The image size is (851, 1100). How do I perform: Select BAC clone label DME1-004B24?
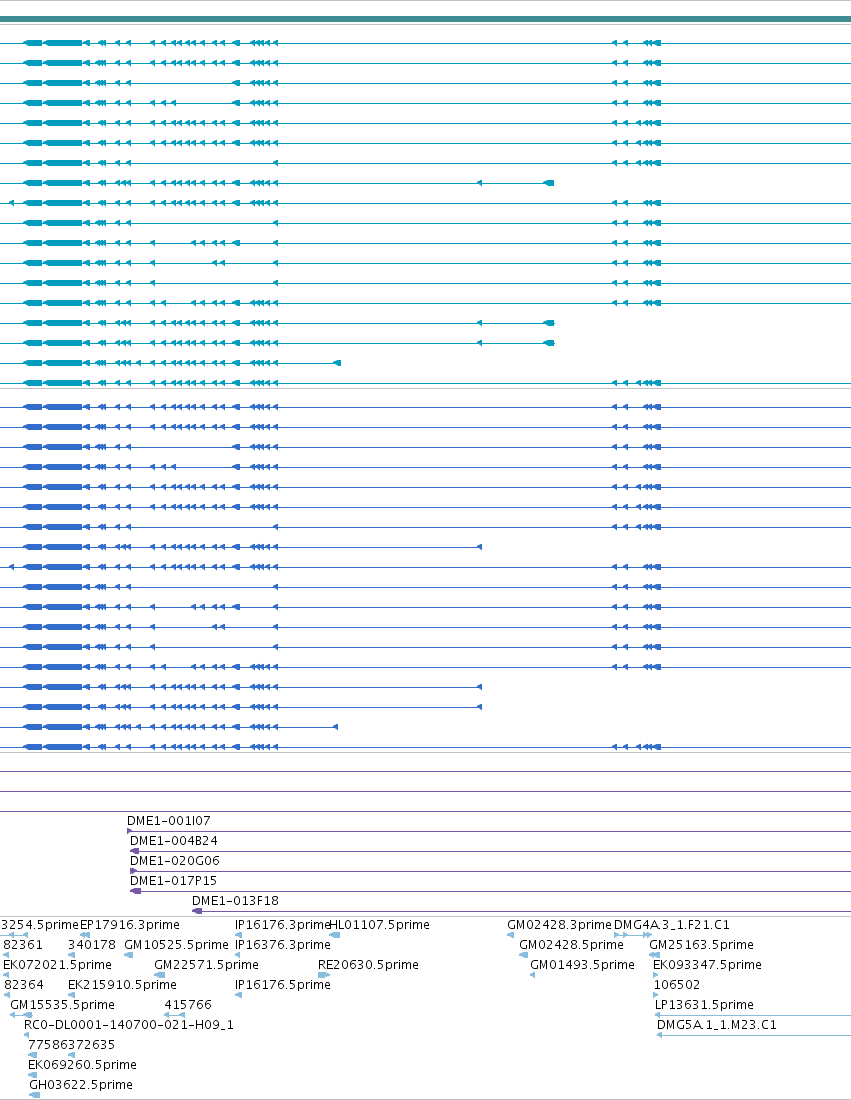[x=173, y=840]
